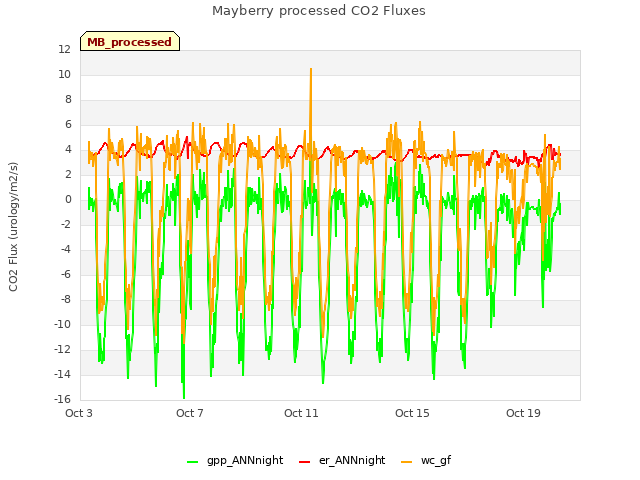The width and height of the screenshot is (640, 480).
Task: Click the chart title Mayberry processed CO2 Fluxes
Action: [319, 11]
